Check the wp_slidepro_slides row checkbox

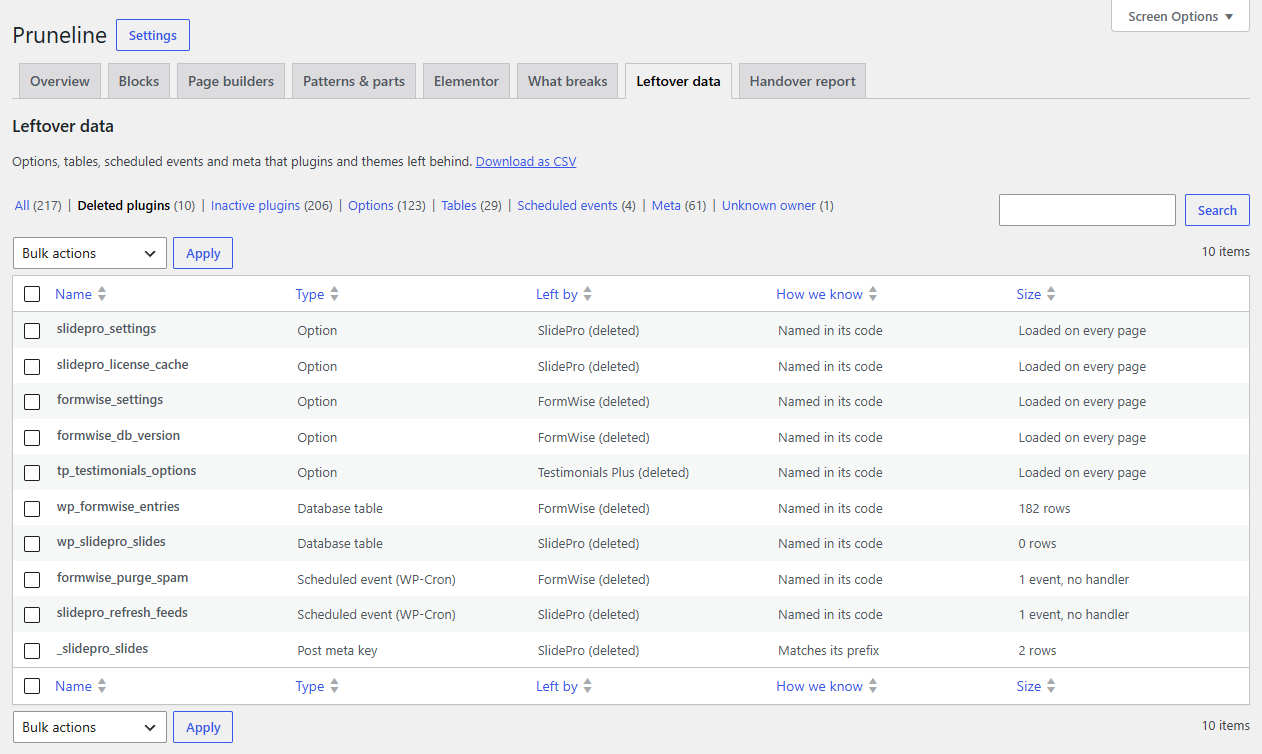coord(32,544)
